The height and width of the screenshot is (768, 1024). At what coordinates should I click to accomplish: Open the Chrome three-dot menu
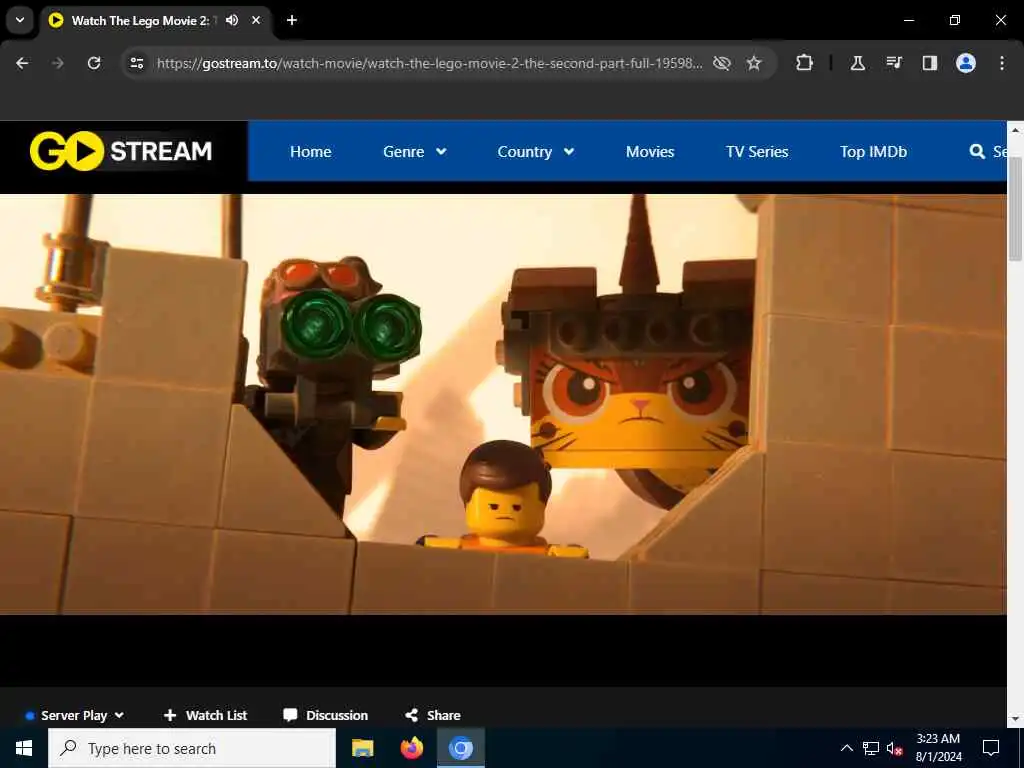pyautogui.click(x=1002, y=63)
